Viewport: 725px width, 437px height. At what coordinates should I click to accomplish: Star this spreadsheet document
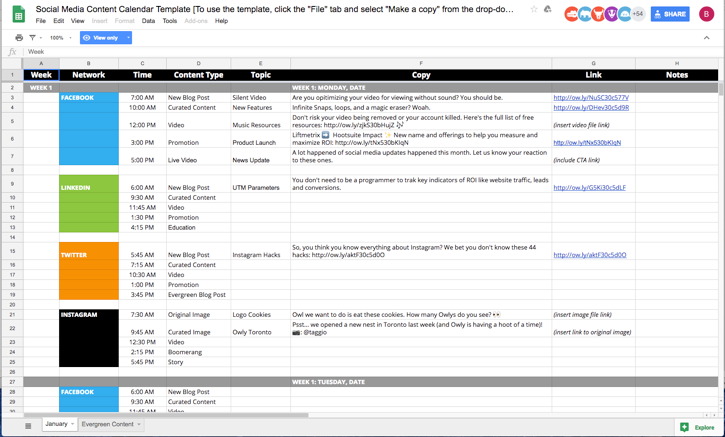point(534,9)
